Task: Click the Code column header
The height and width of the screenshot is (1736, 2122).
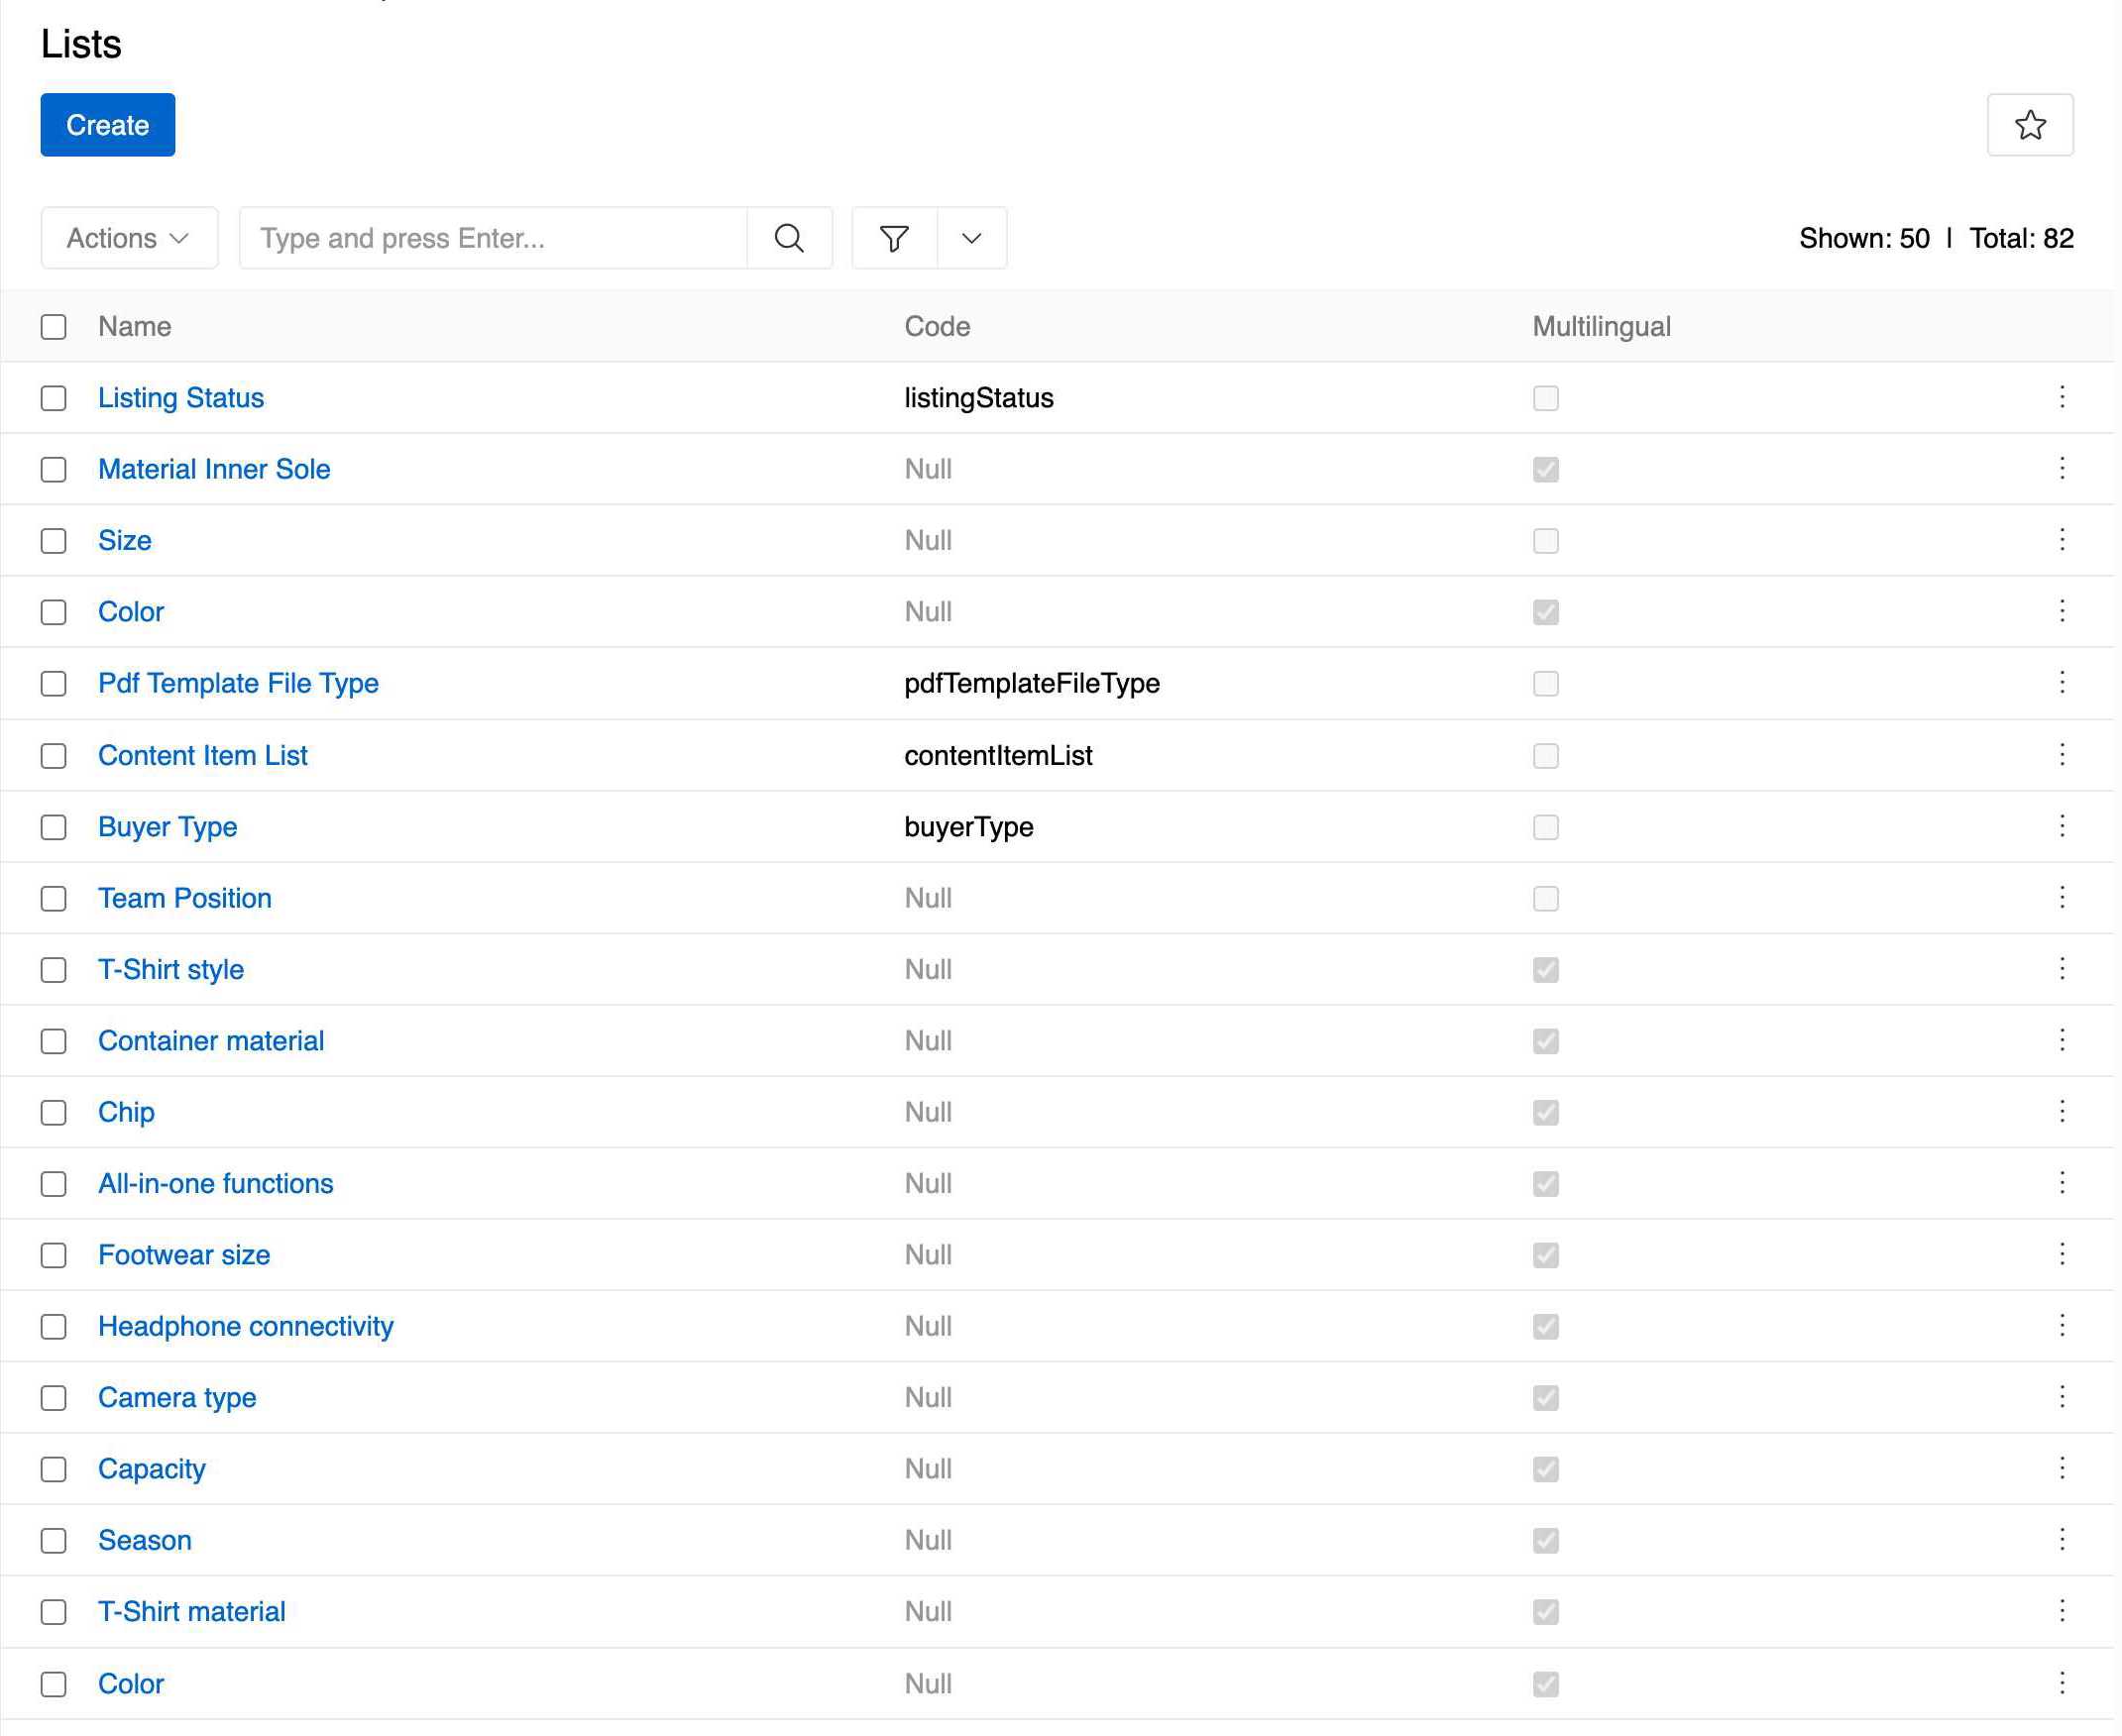Action: (x=936, y=326)
